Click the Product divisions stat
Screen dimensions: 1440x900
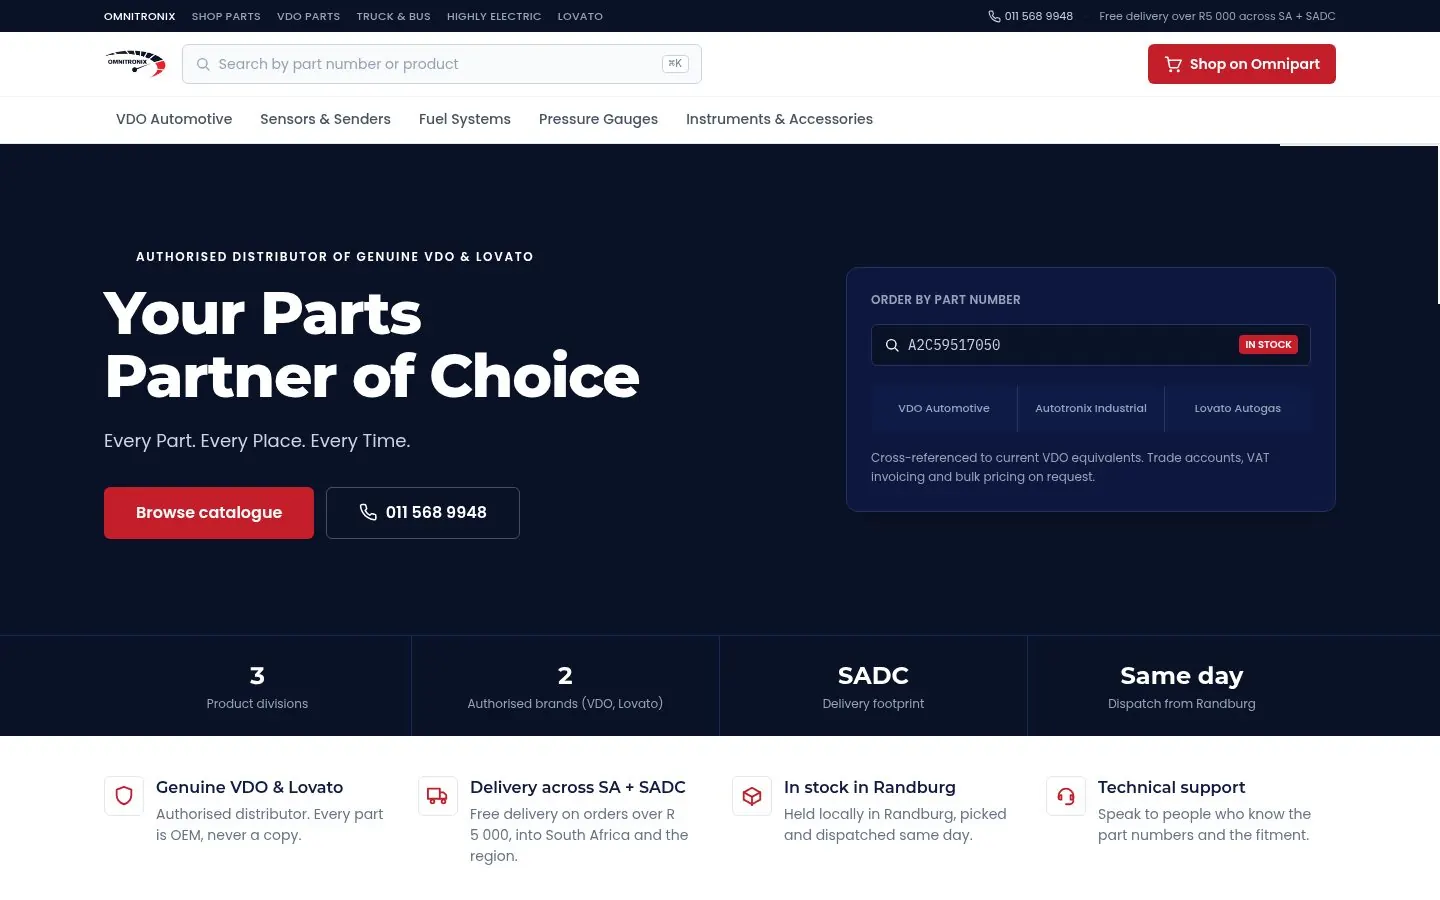257,686
